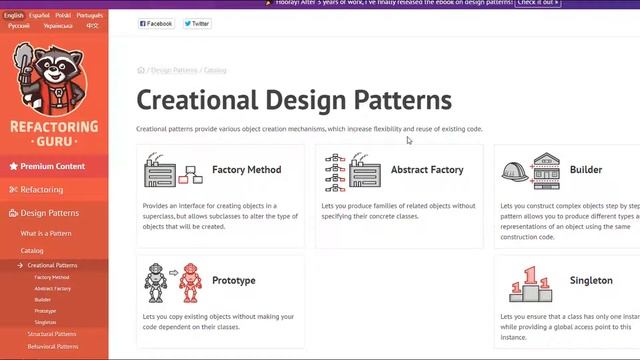This screenshot has width=640, height=360.
Task: Switch language to Chinese
Action: [92, 26]
